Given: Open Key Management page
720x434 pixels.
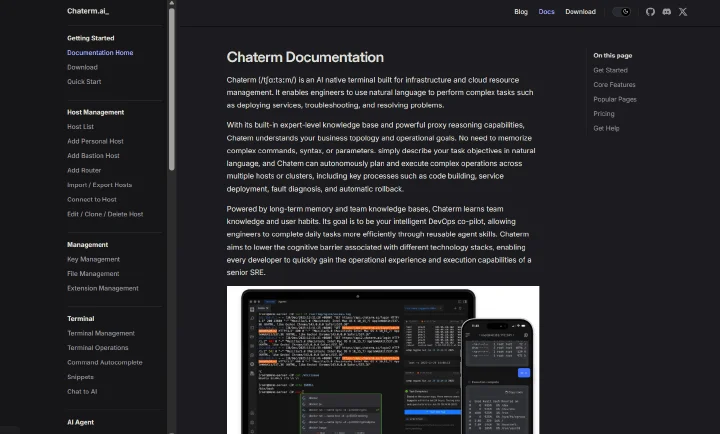Looking at the screenshot, I should (x=93, y=259).
